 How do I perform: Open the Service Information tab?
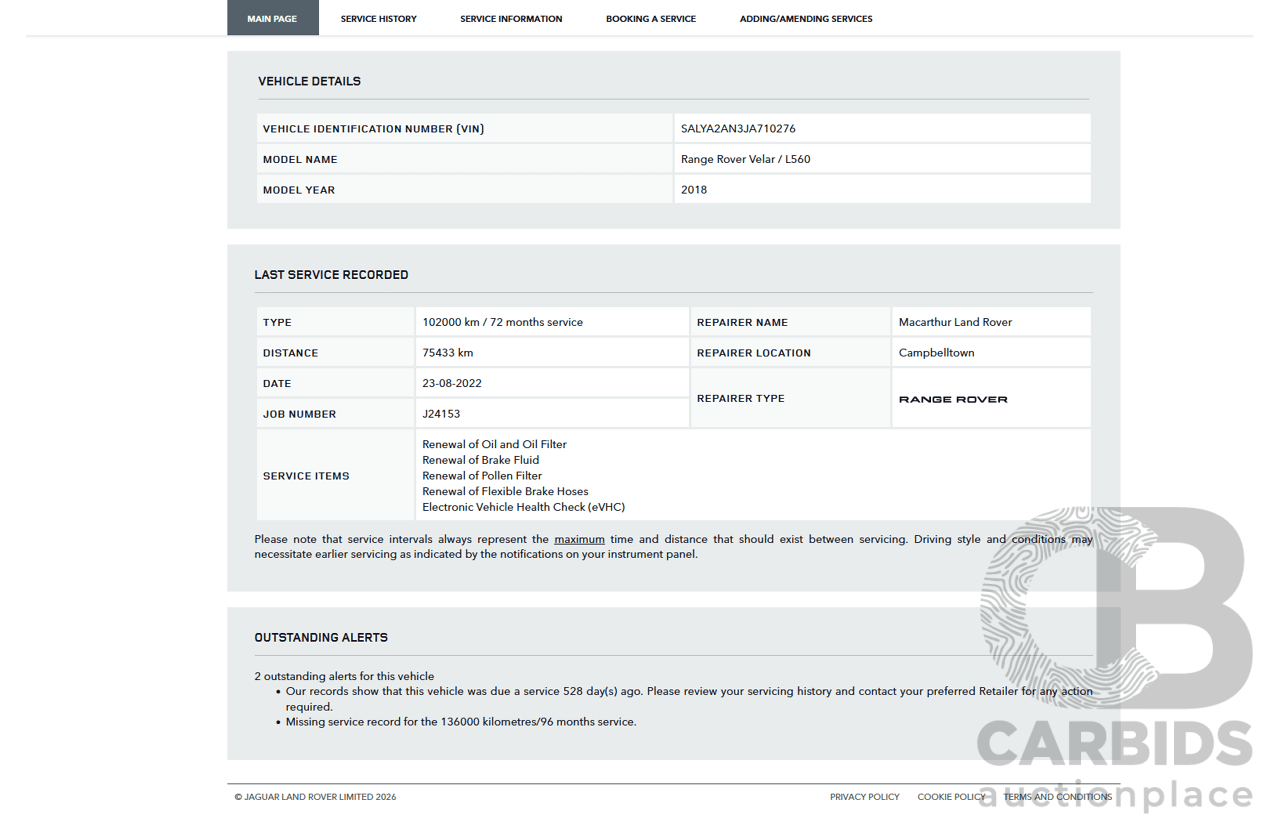point(511,18)
